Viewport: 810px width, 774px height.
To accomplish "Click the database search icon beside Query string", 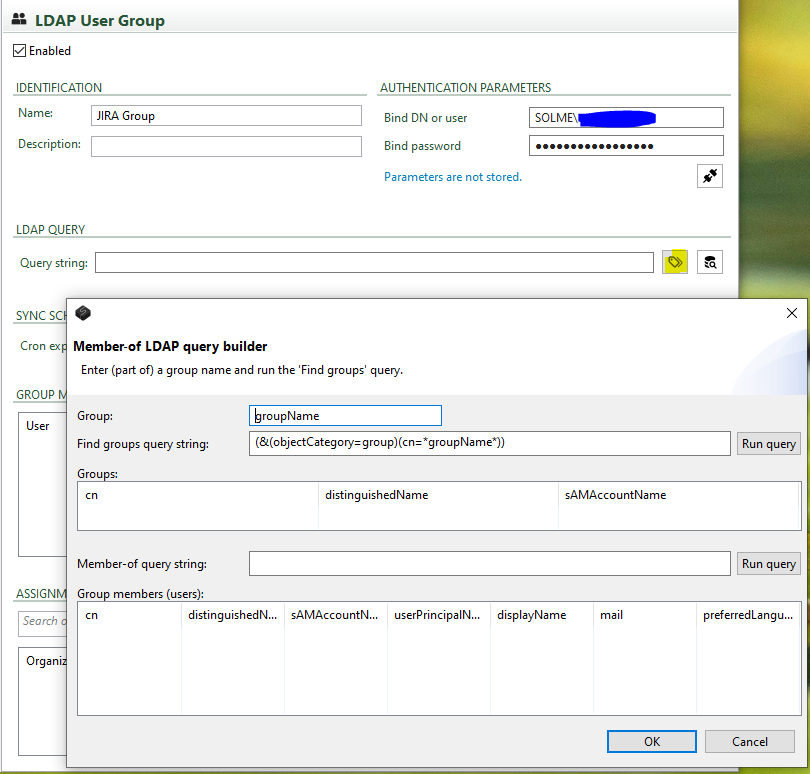I will click(x=710, y=262).
